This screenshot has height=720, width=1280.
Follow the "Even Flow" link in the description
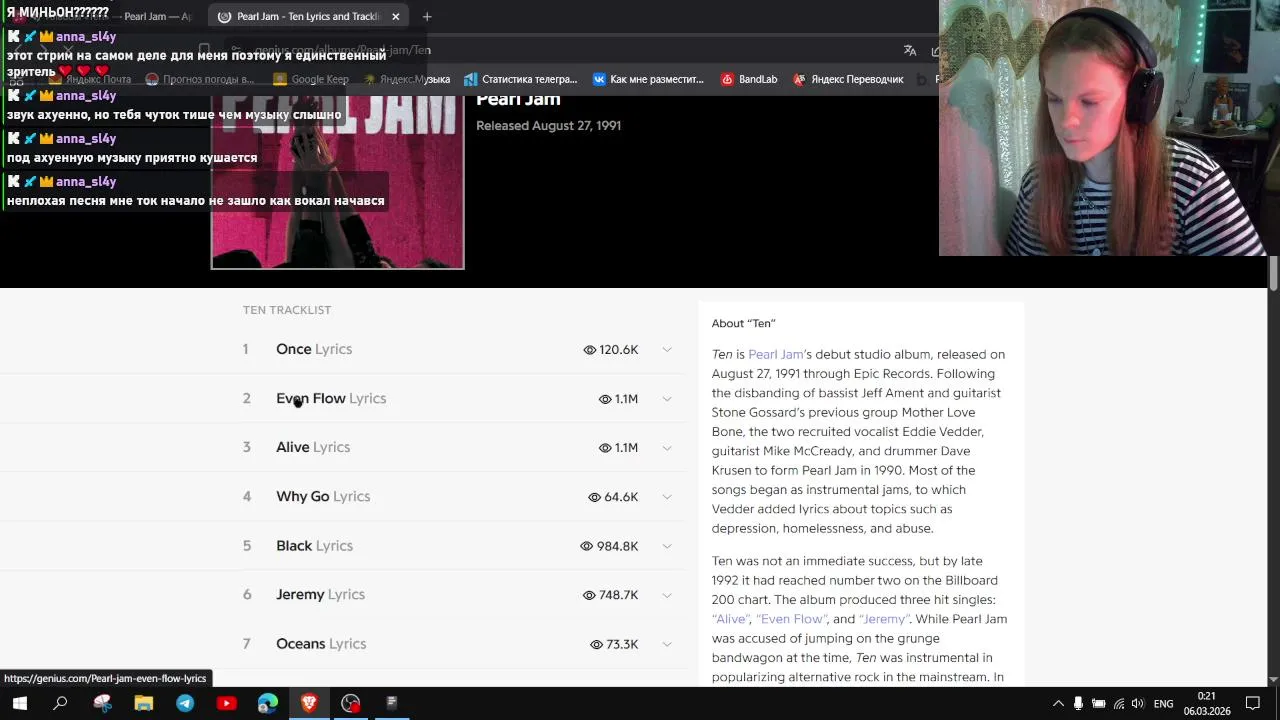pos(791,619)
